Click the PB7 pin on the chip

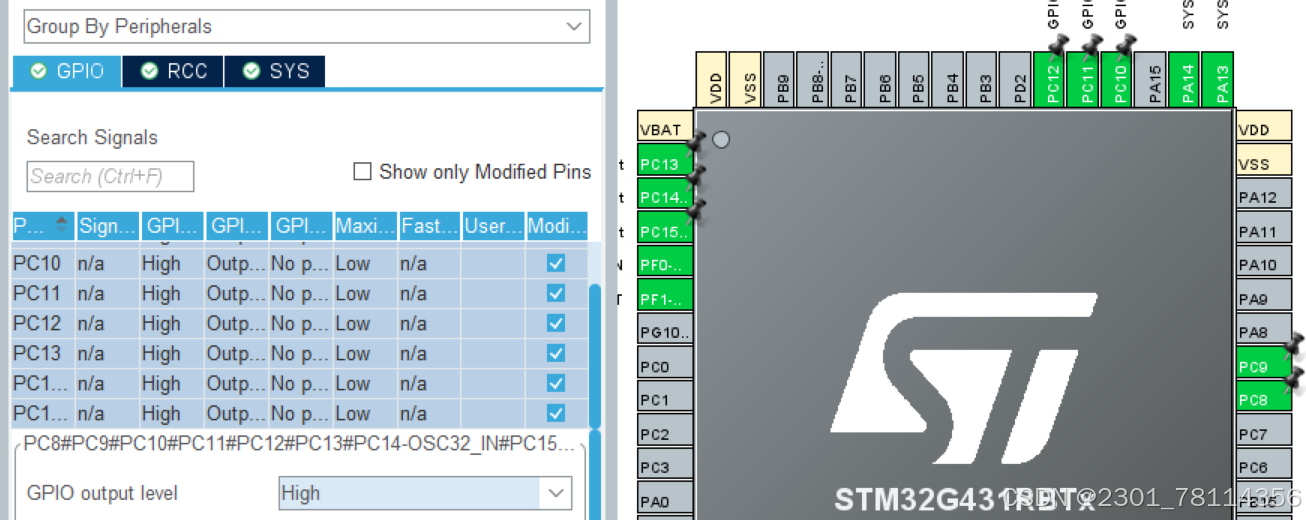pyautogui.click(x=849, y=78)
